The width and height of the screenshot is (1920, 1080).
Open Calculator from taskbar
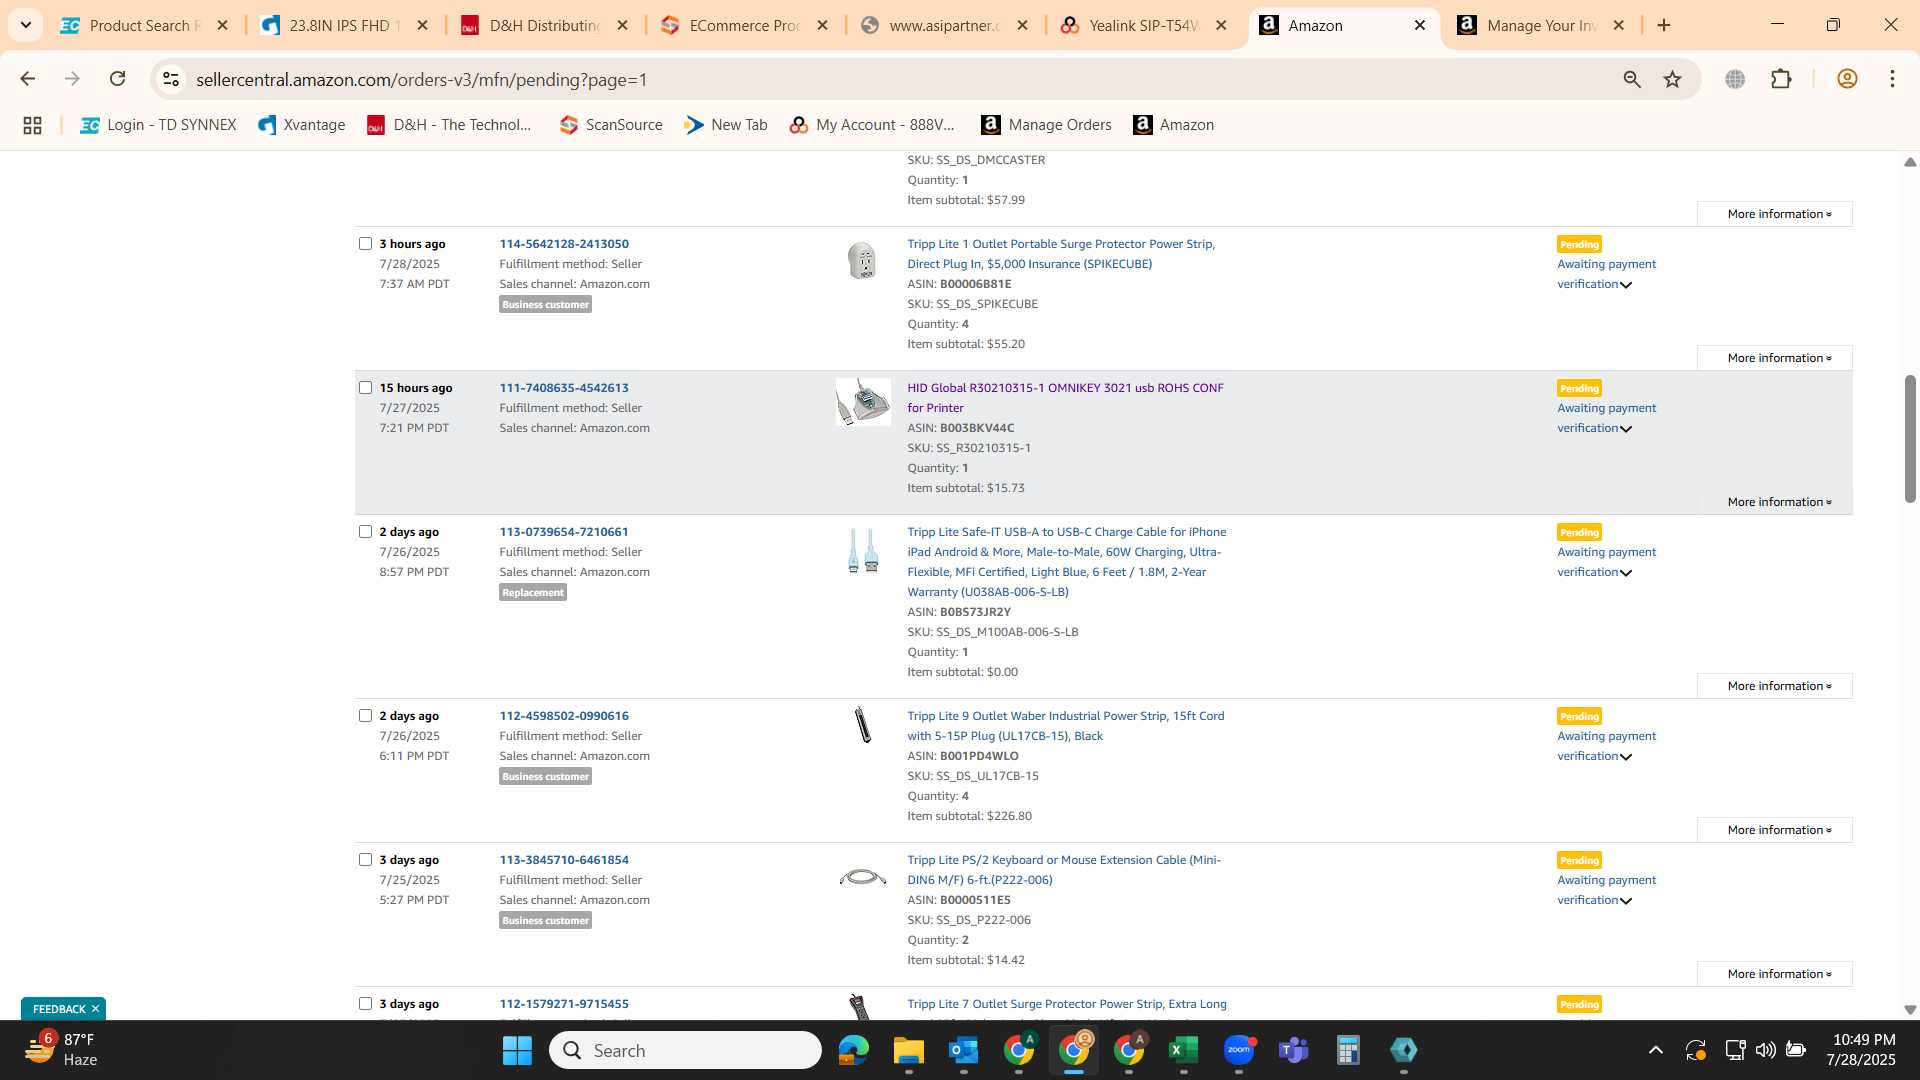(x=1348, y=1050)
